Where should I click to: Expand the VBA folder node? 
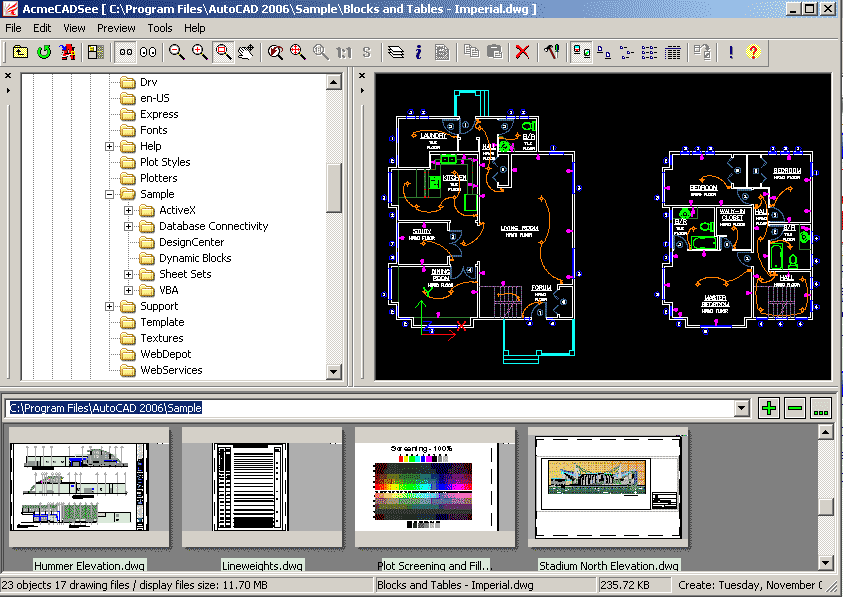point(128,290)
